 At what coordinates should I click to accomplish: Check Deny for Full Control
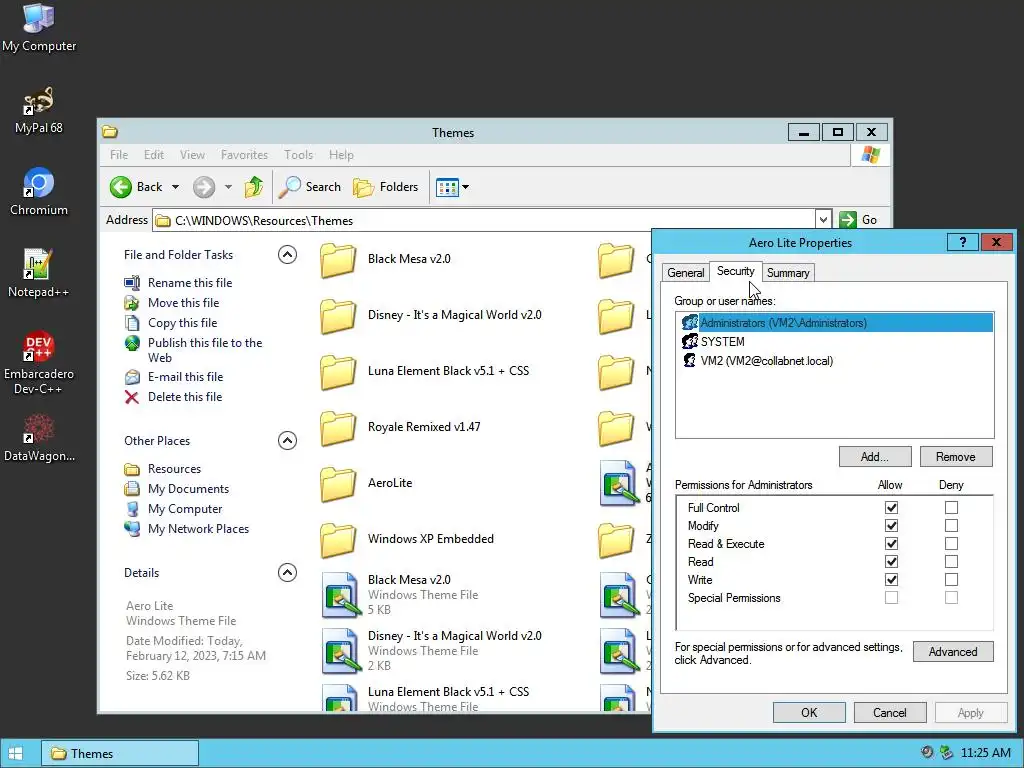click(952, 507)
